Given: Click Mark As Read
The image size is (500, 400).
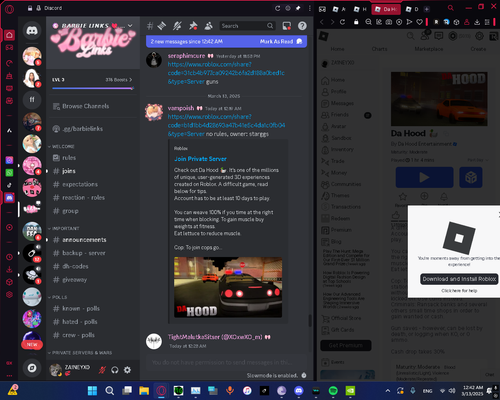Looking at the screenshot, I should [281, 41].
